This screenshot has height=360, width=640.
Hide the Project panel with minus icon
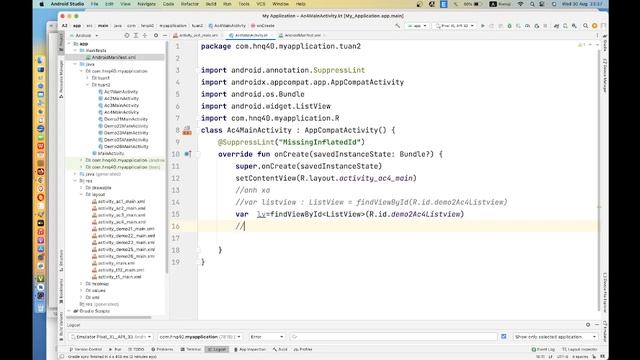(164, 36)
